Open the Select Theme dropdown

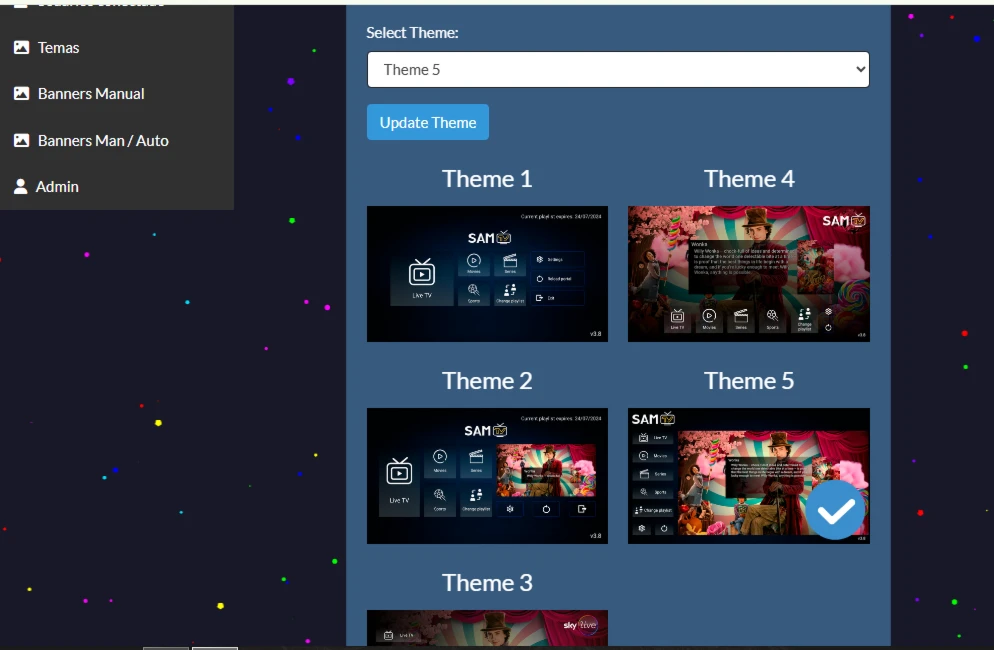coord(618,70)
